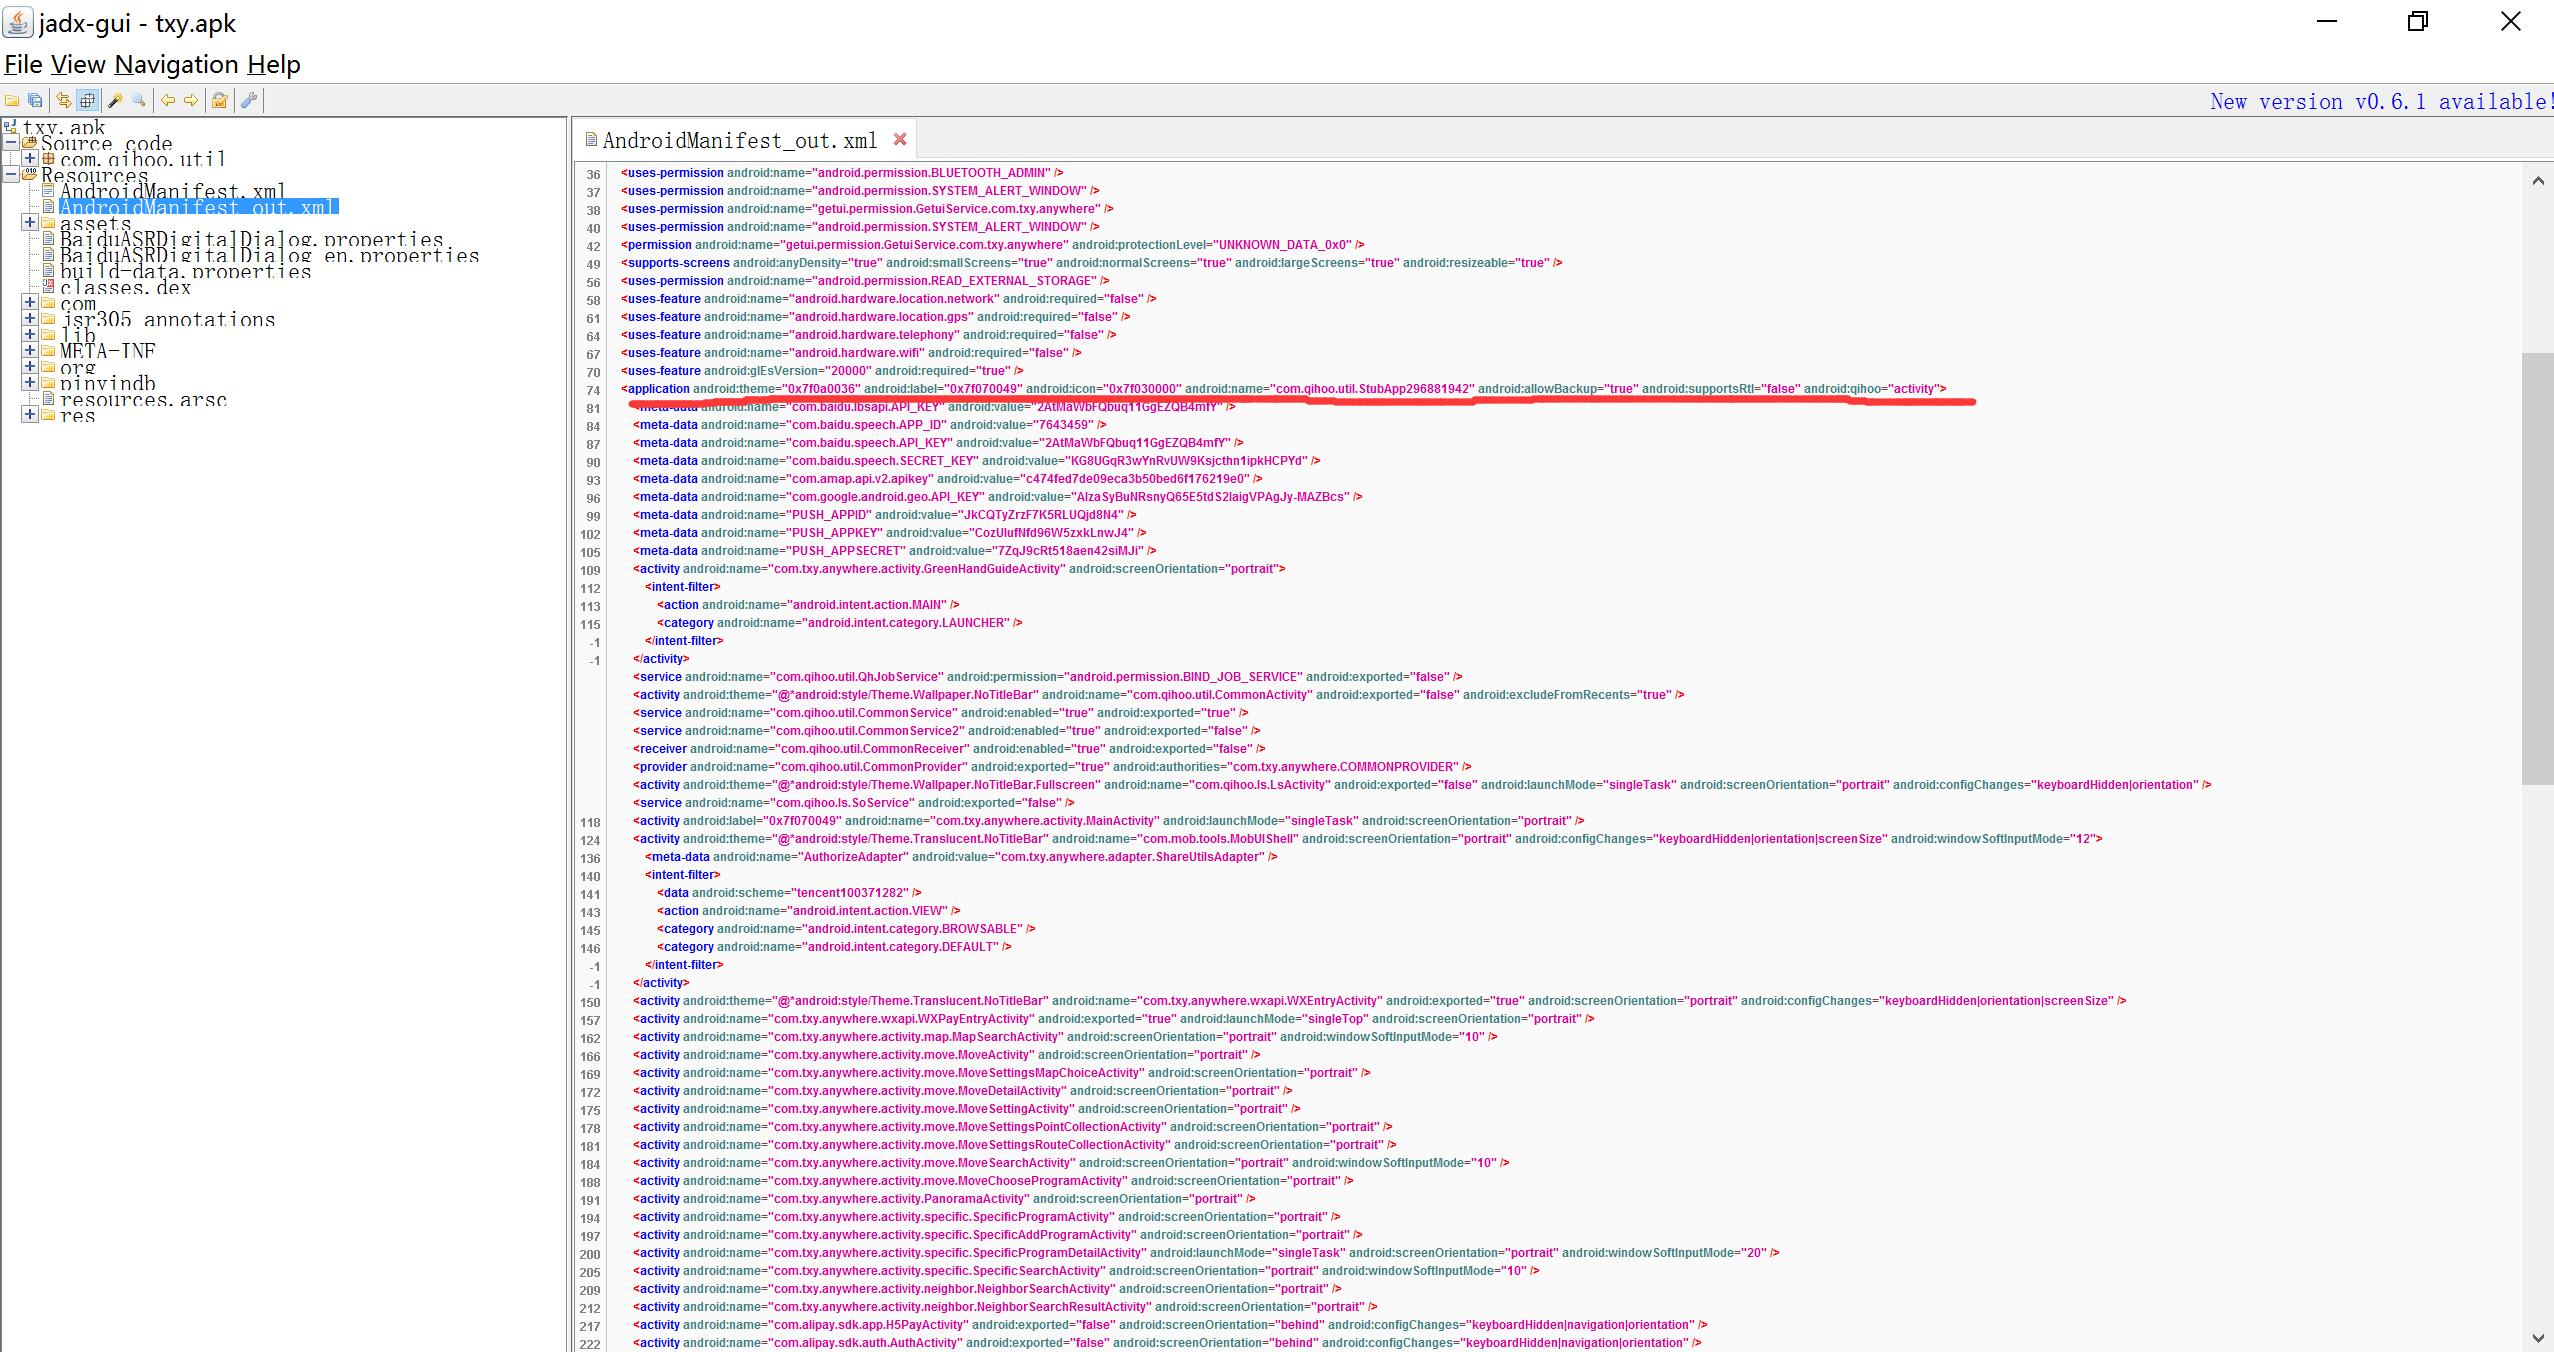Expand the com.qihoo.util package node
The image size is (2554, 1352).
[x=29, y=158]
